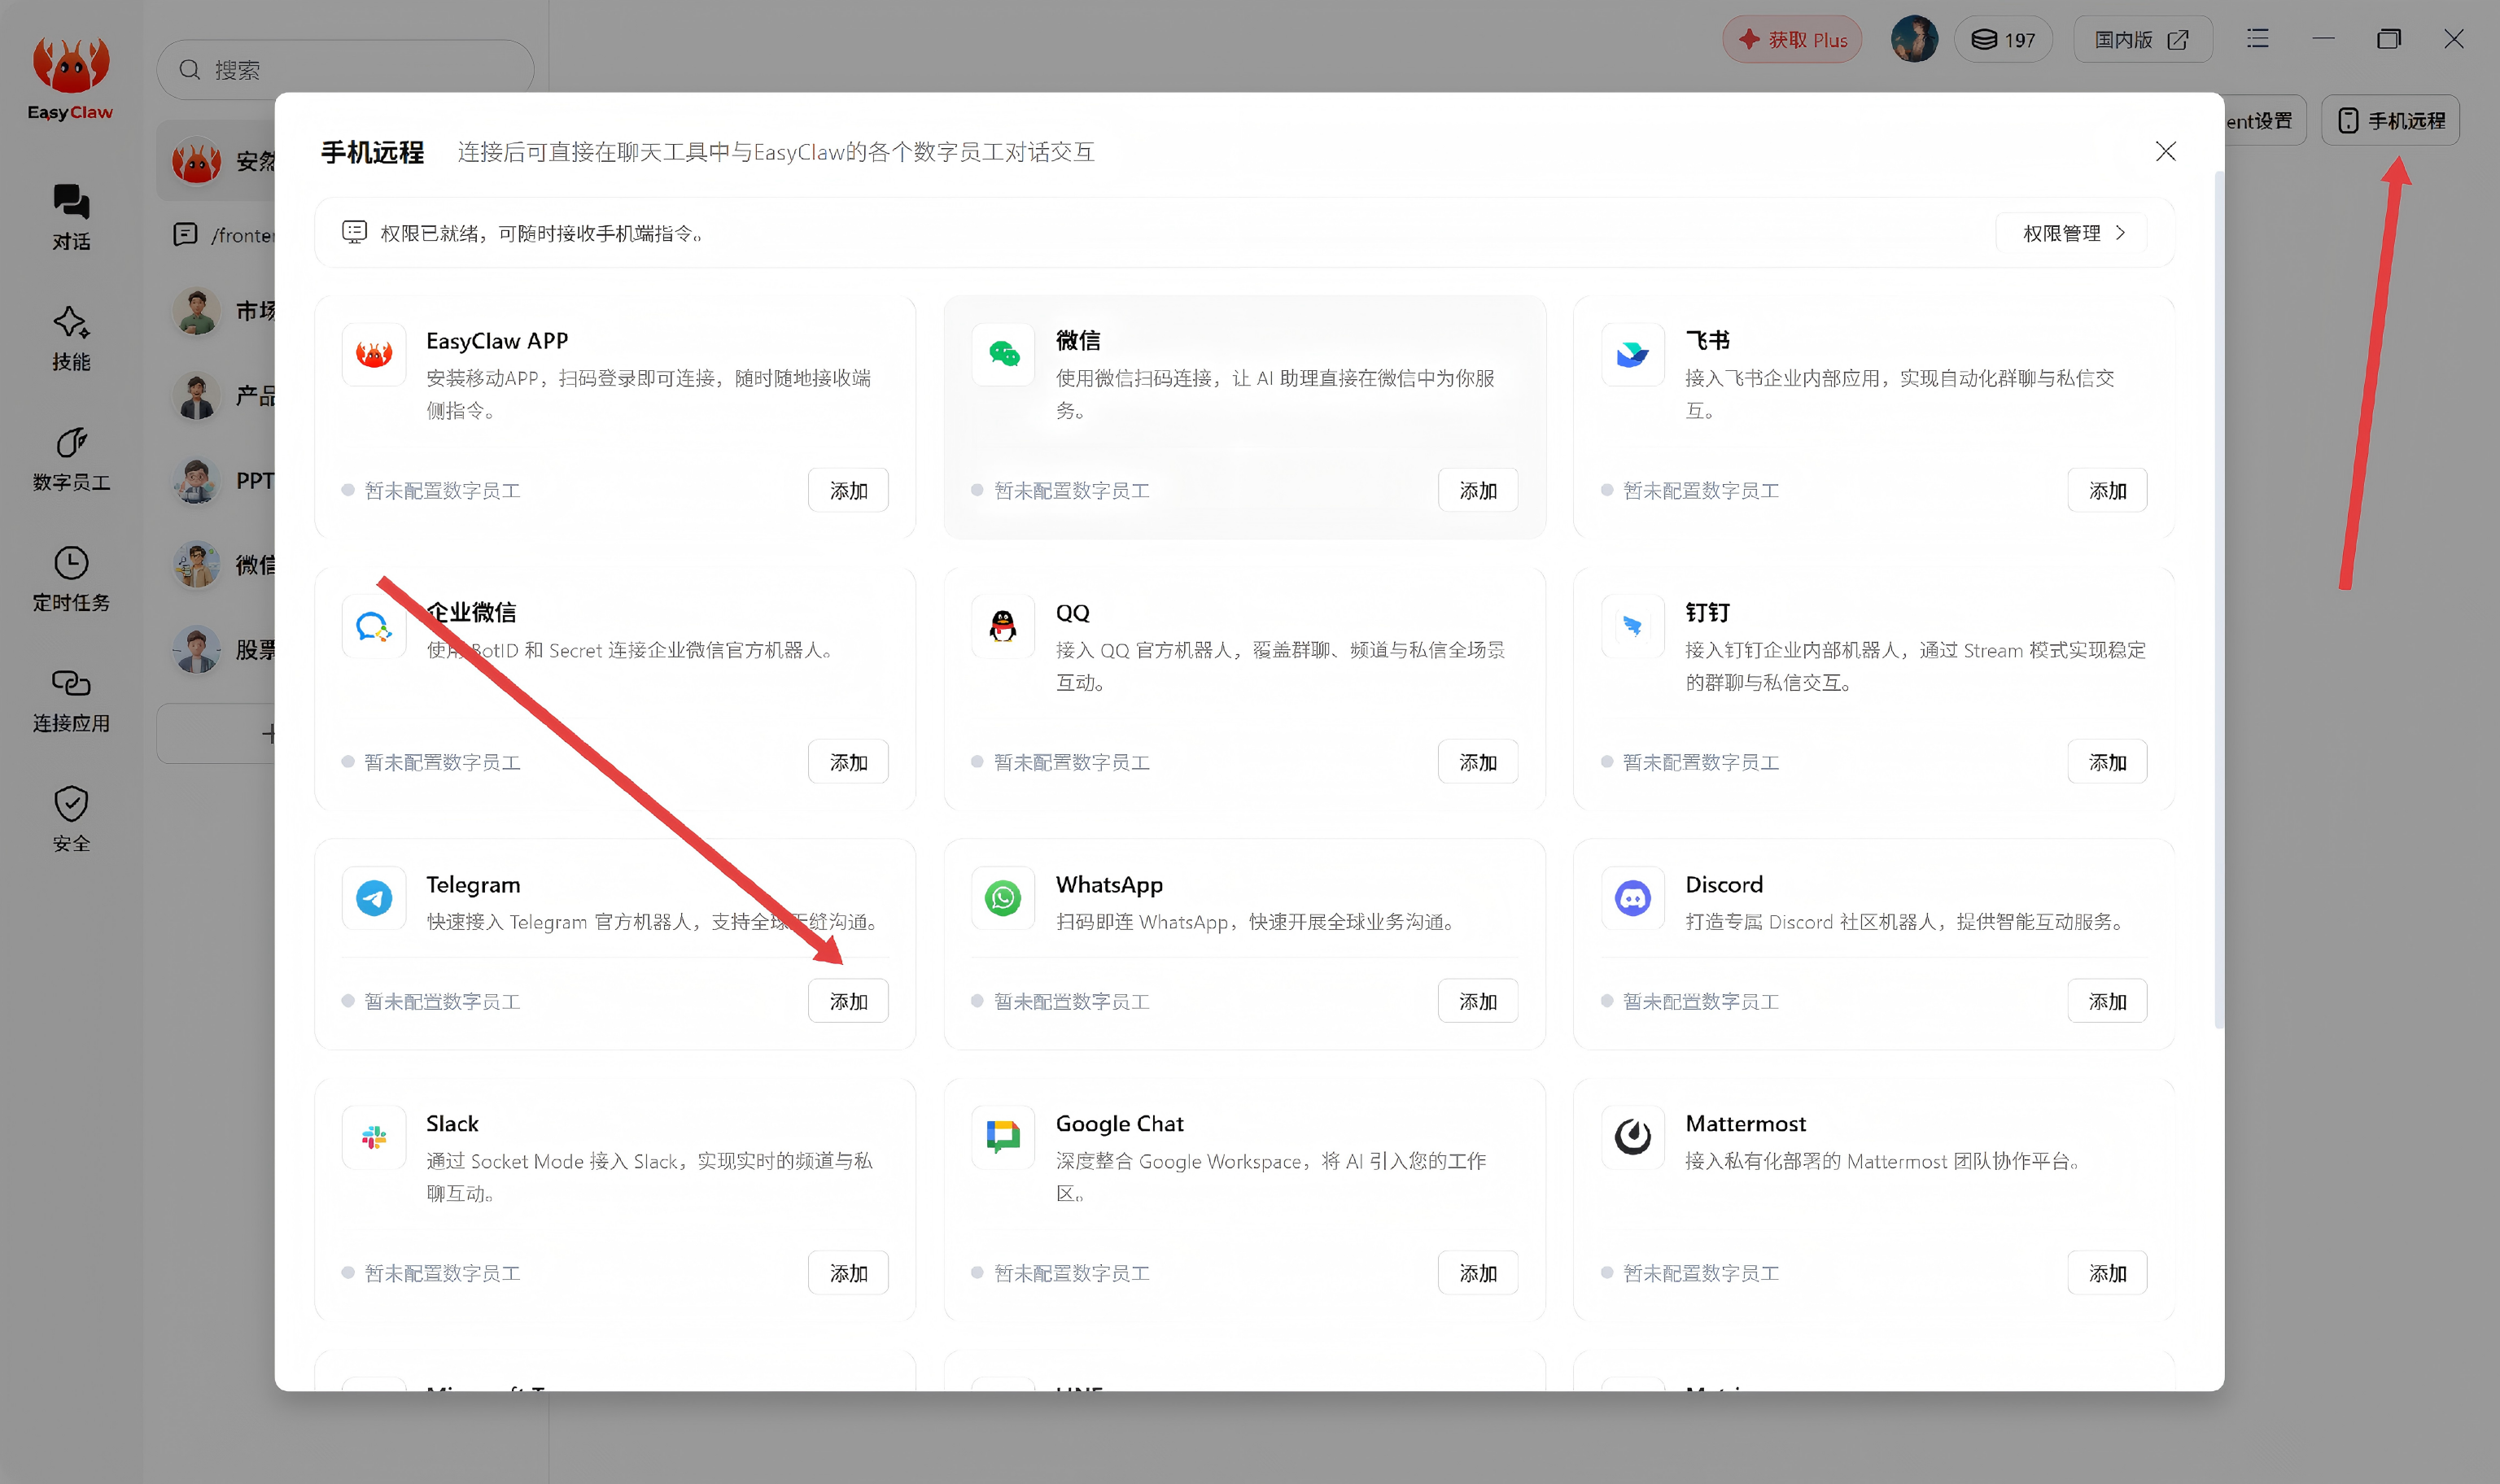Open the 数字员工 sidebar icon
2500x1484 pixels.
click(71, 458)
